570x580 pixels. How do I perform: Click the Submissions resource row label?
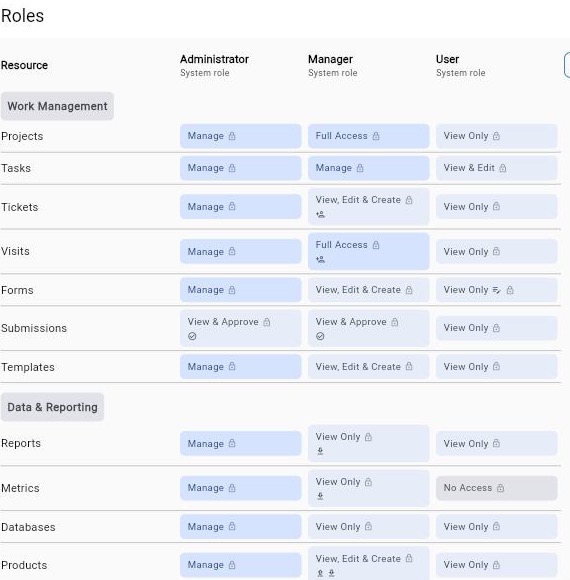pyautogui.click(x=34, y=328)
